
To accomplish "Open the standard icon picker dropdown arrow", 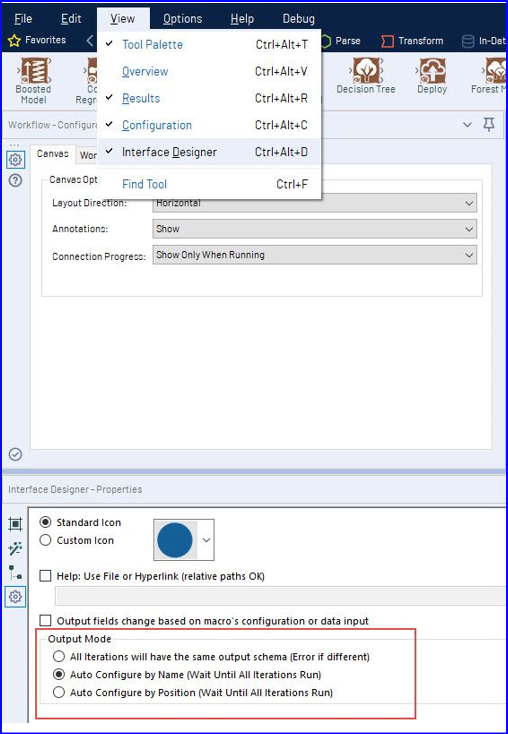I will (x=206, y=540).
